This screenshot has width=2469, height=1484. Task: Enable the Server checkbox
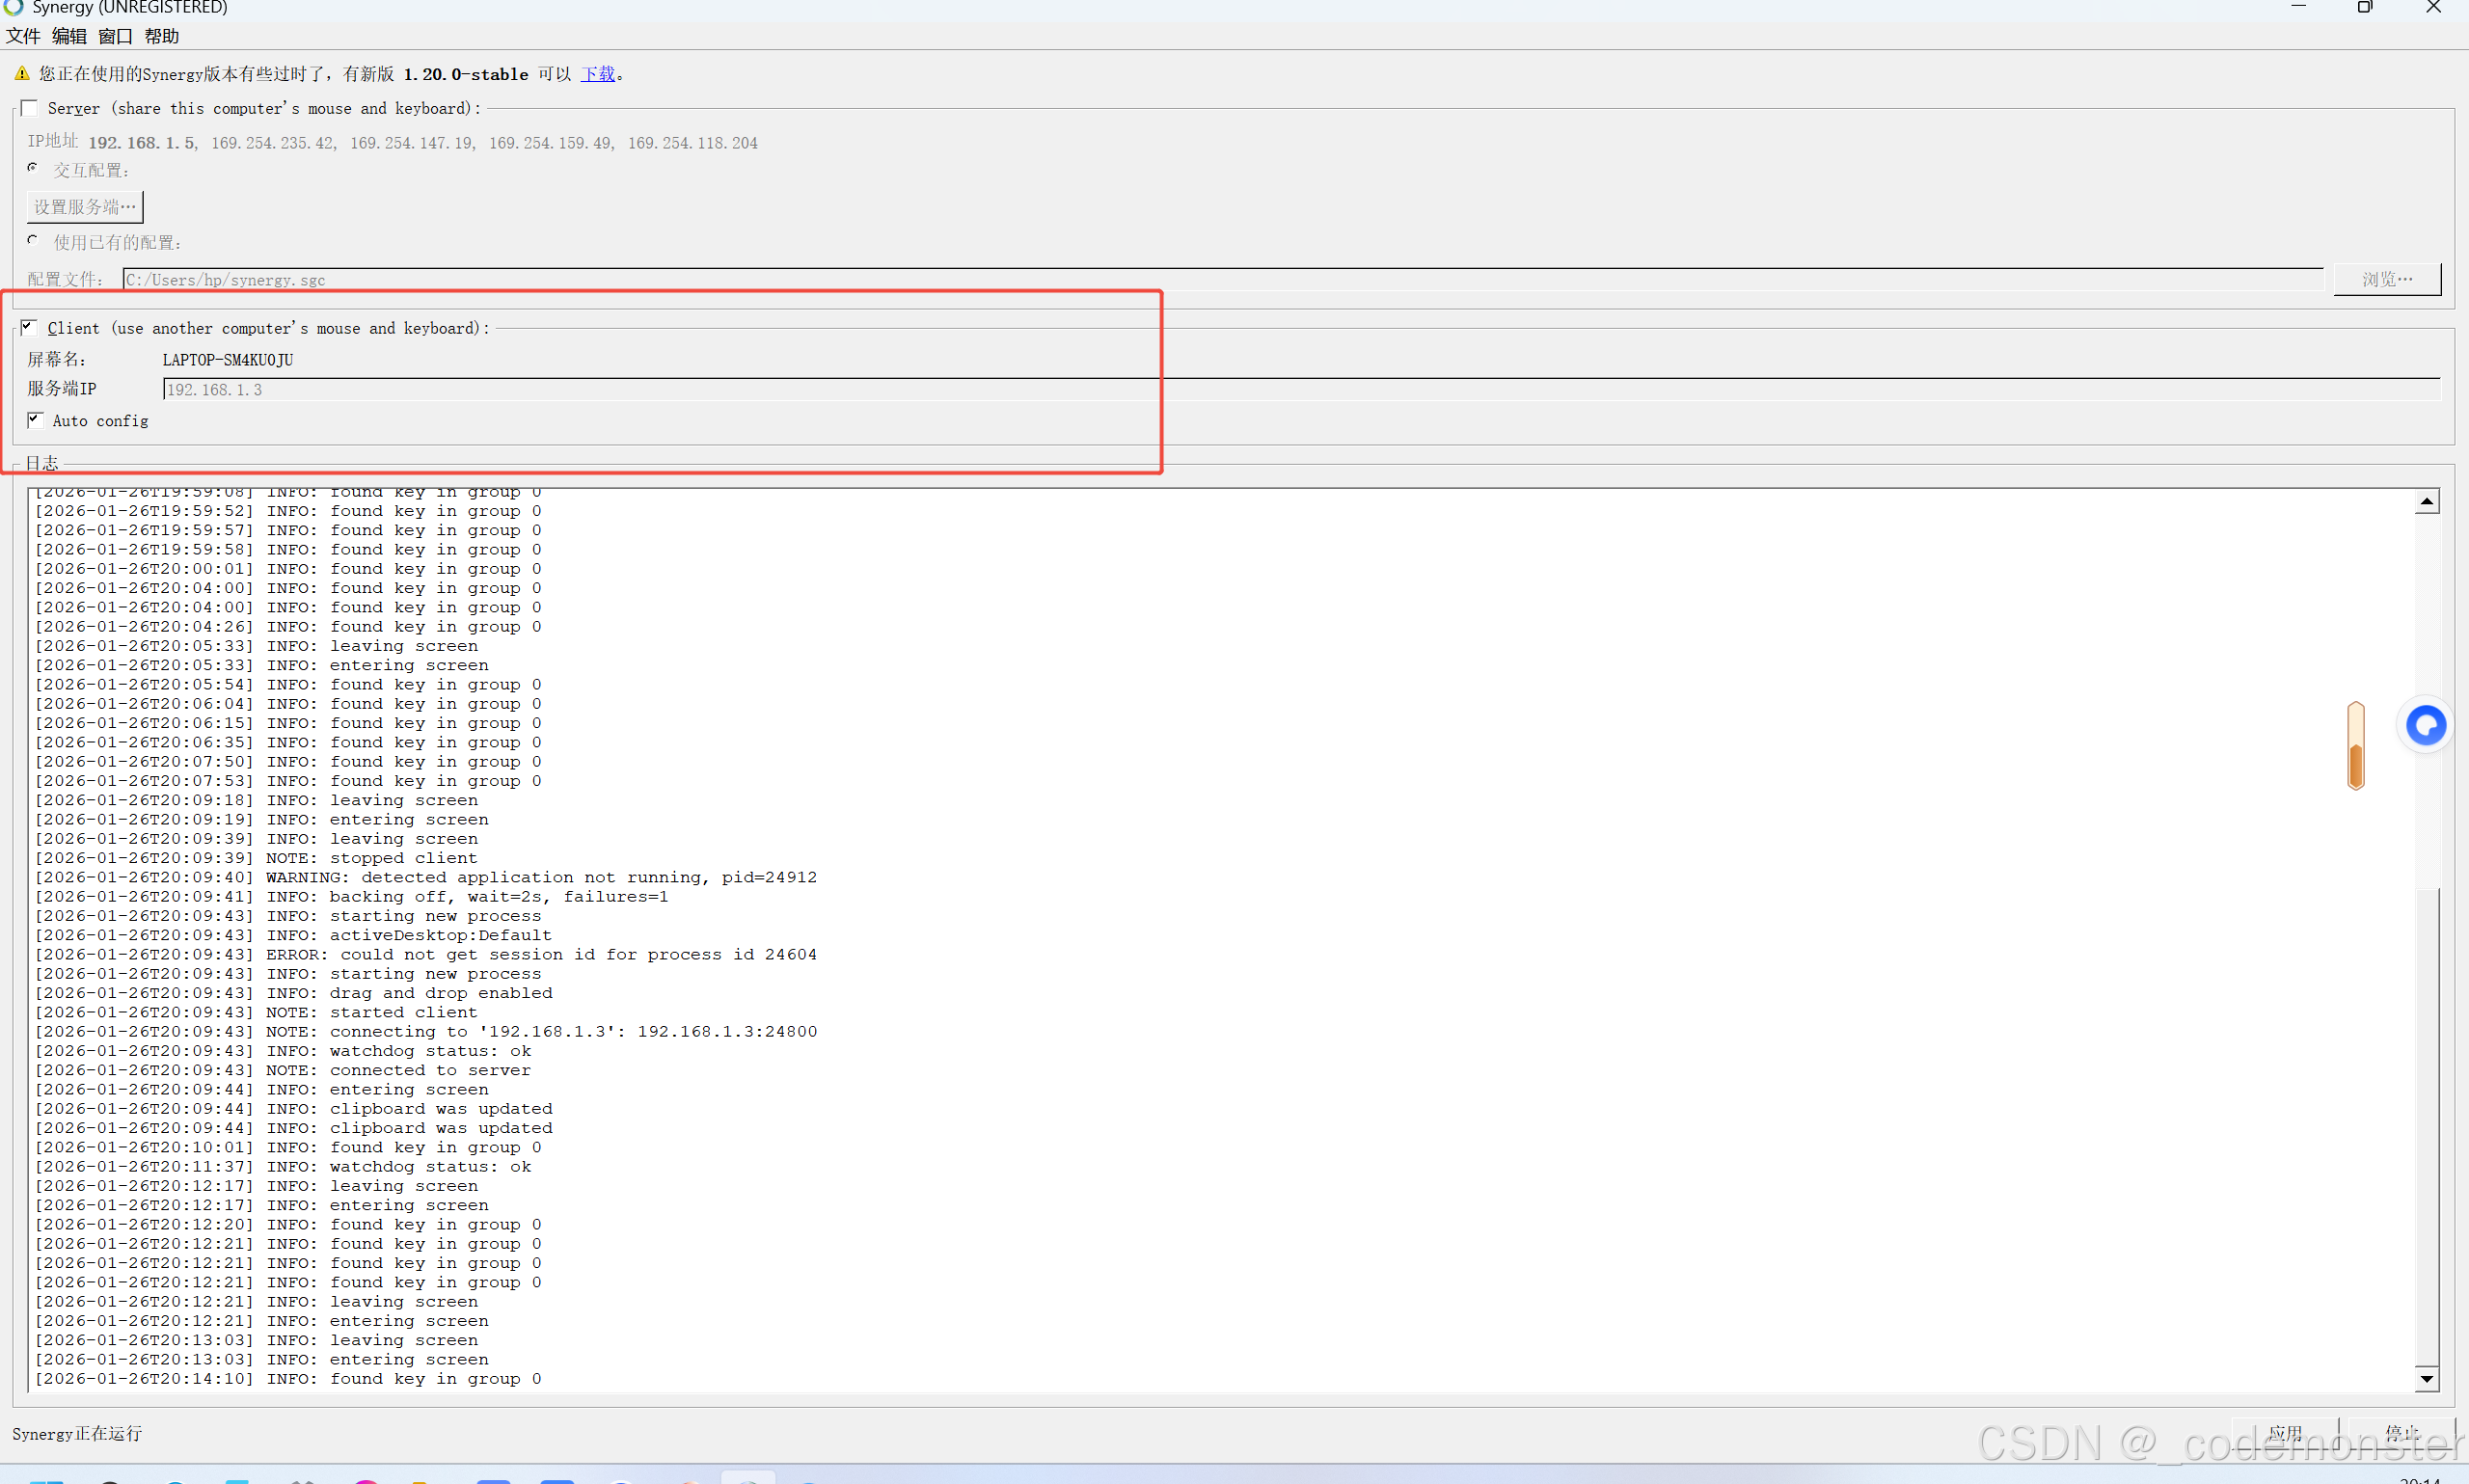29,108
